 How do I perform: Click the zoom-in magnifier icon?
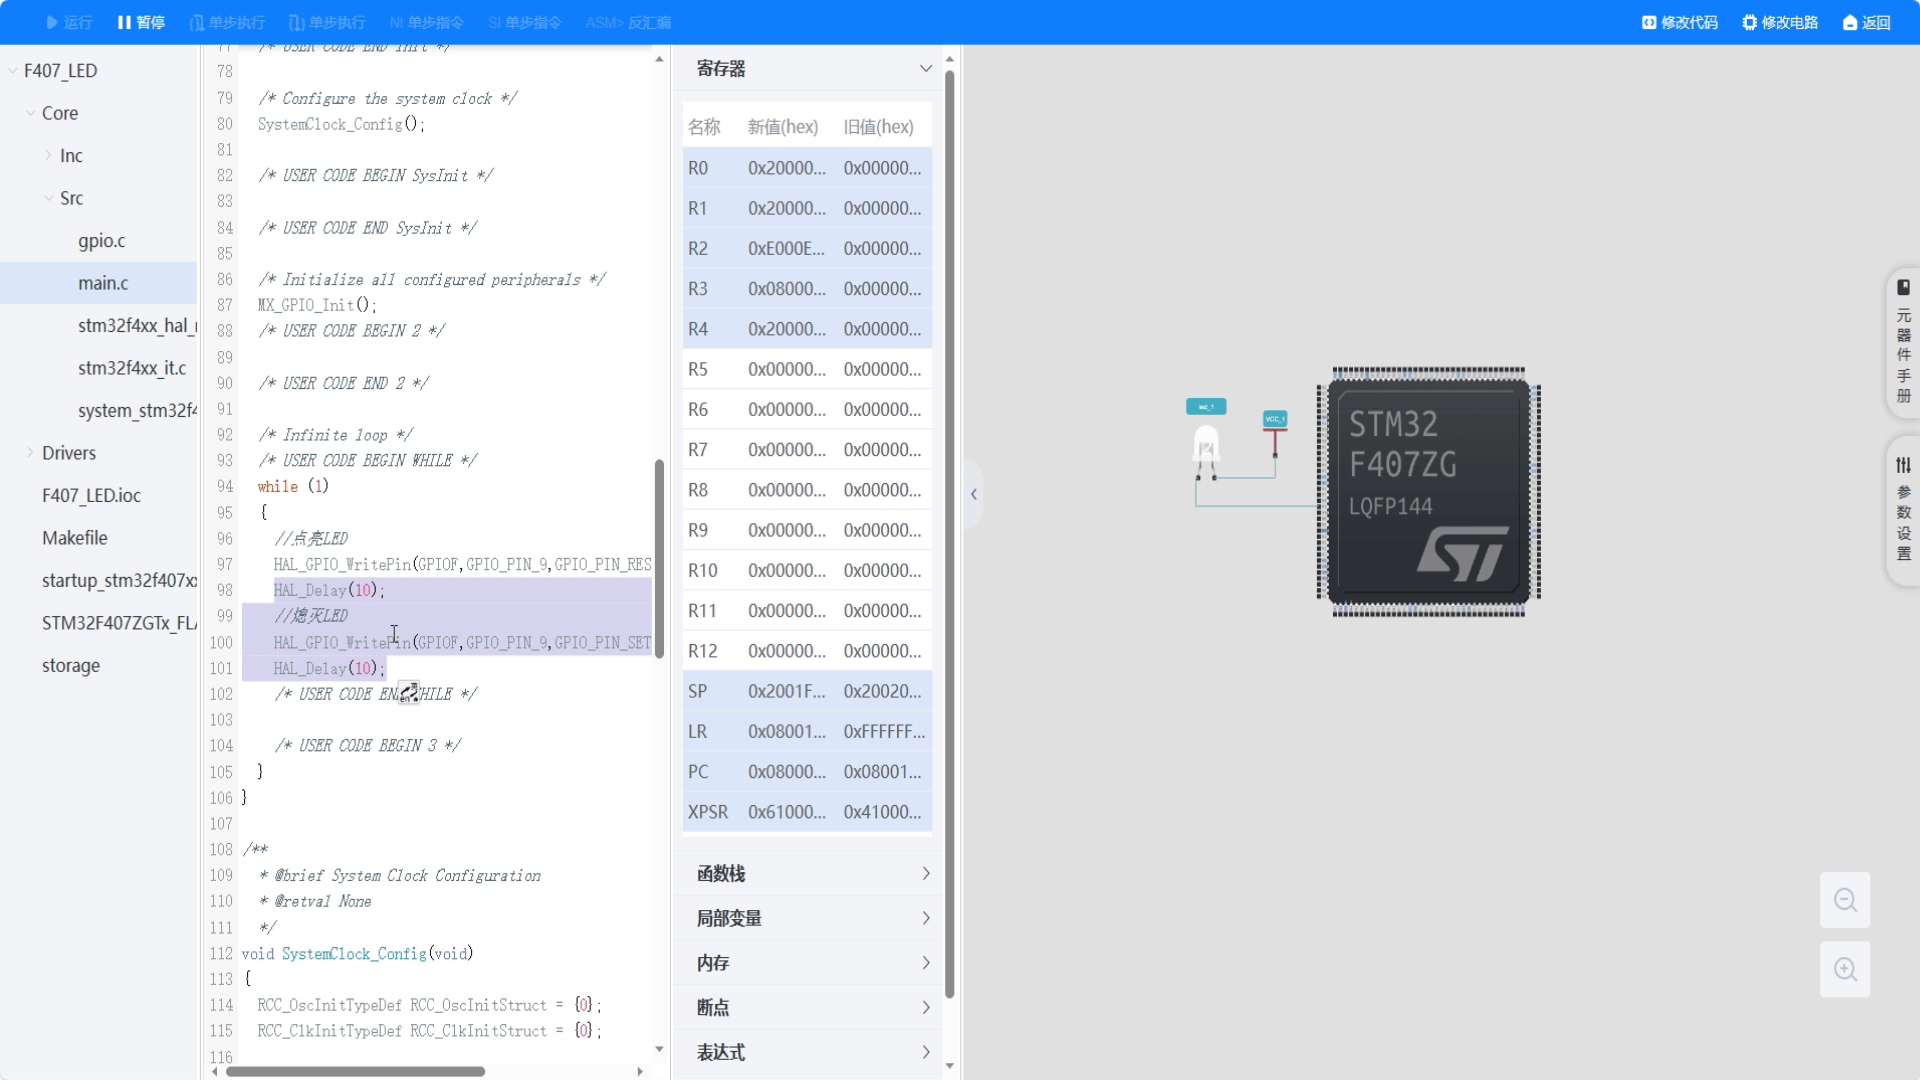pos(1844,969)
